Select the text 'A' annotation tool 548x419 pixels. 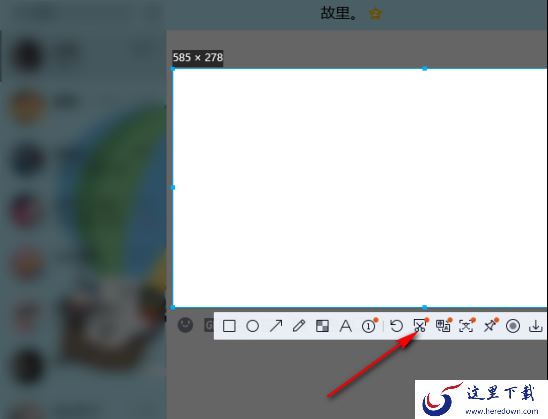point(346,326)
